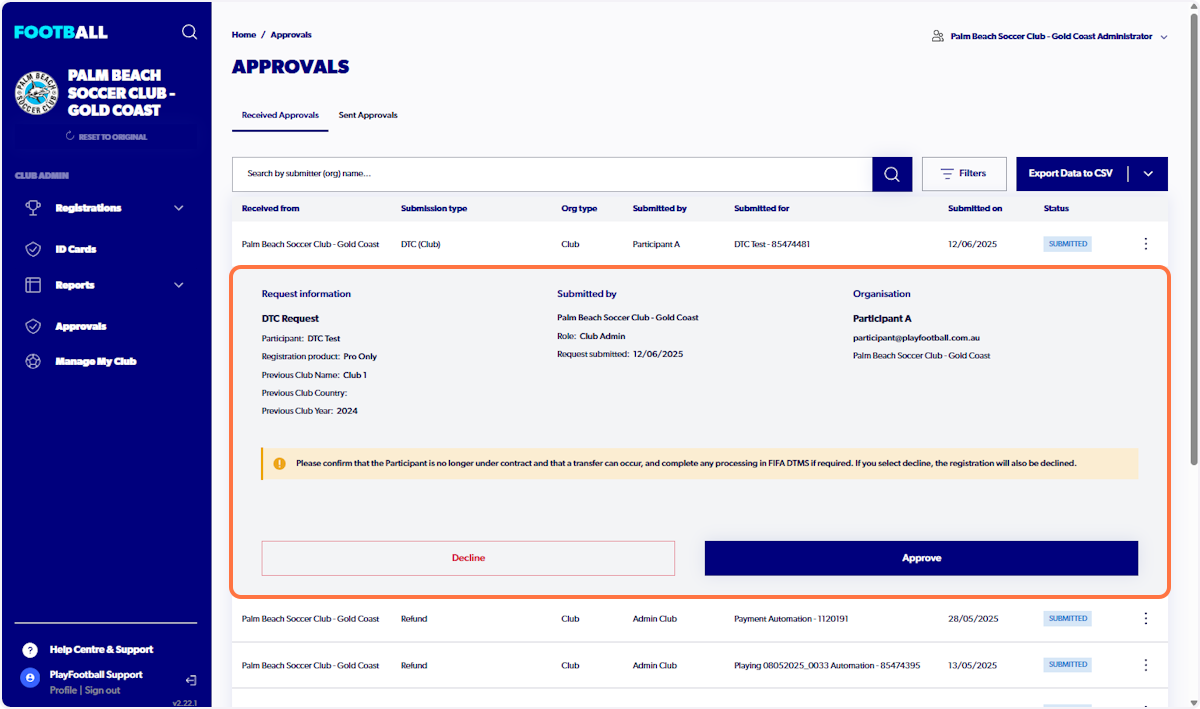Open ID Cards in sidebar
The image size is (1200, 709).
(x=76, y=249)
